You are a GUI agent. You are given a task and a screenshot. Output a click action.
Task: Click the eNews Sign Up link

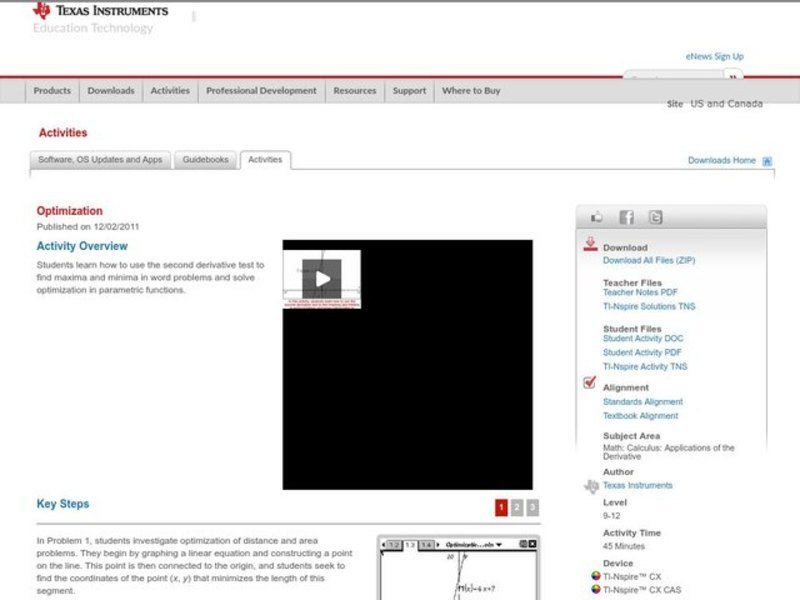pyautogui.click(x=714, y=57)
